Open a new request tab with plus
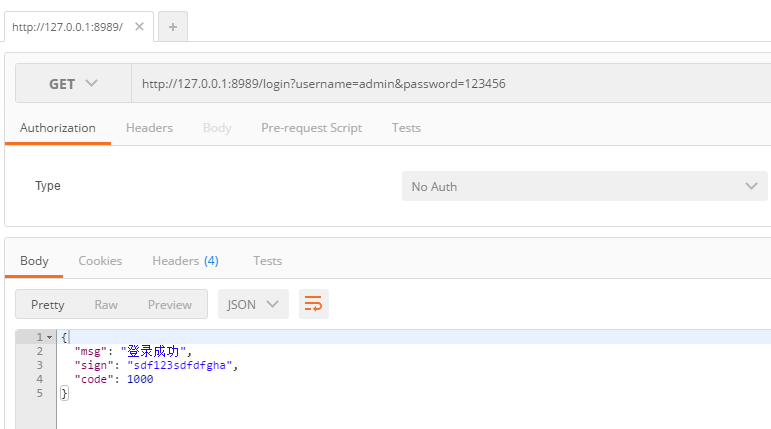Screen dimensions: 771x429 [173, 27]
